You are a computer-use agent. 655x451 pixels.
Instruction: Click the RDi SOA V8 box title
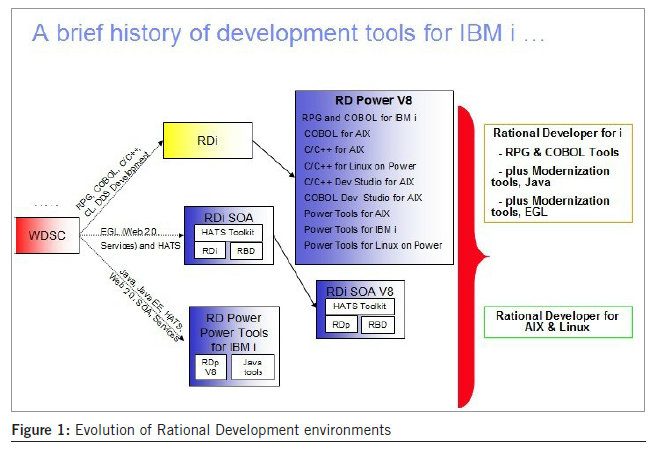tap(360, 291)
